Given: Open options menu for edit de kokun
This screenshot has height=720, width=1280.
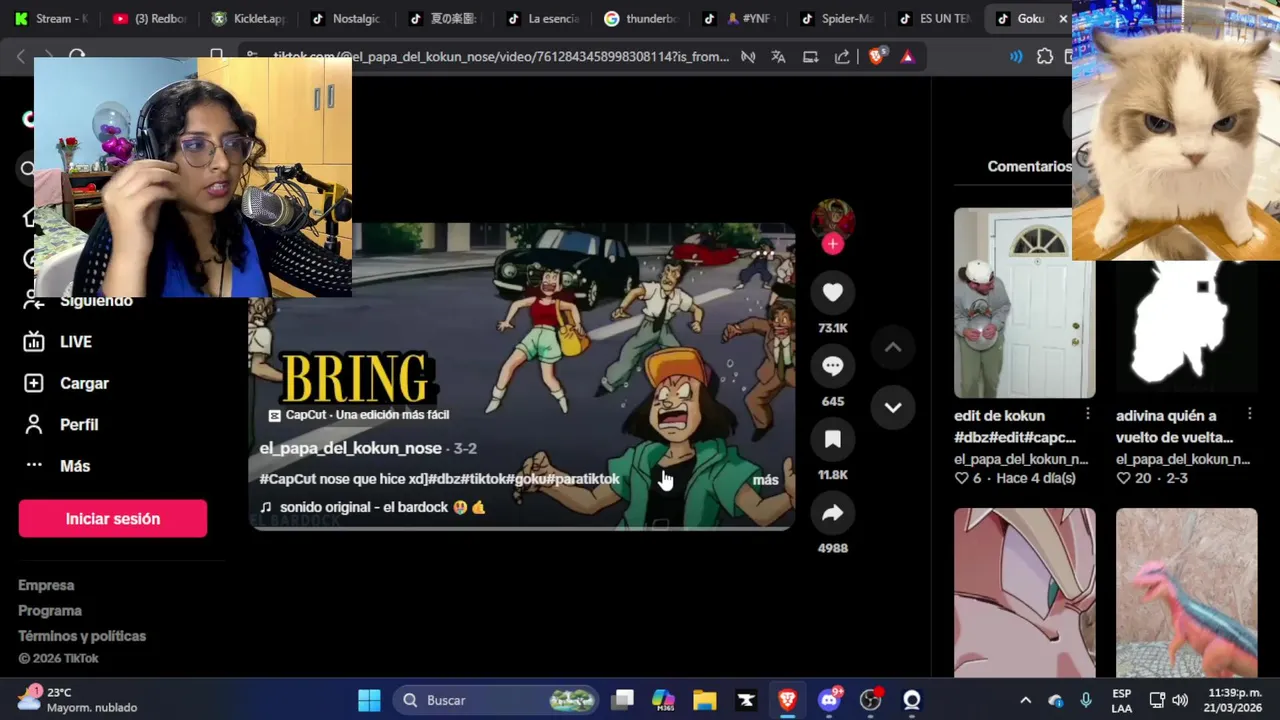Looking at the screenshot, I should coord(1088,414).
